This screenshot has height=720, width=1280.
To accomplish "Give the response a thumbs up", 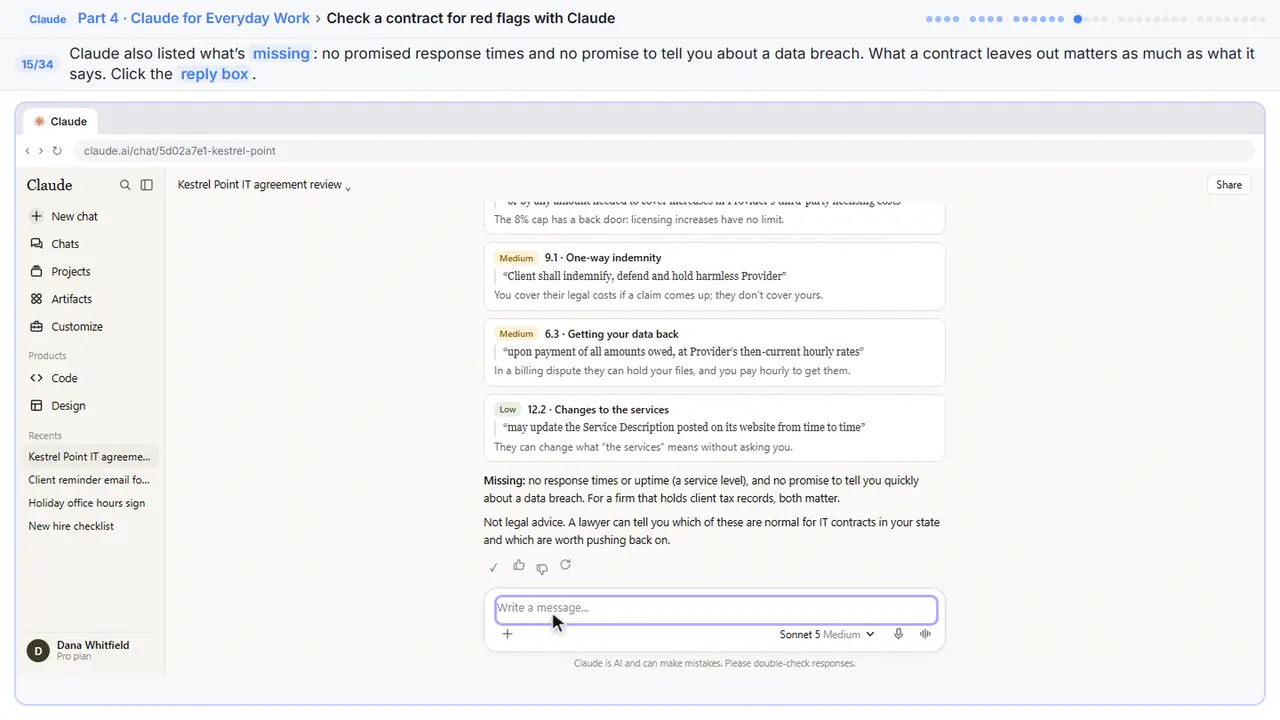I will pos(518,566).
